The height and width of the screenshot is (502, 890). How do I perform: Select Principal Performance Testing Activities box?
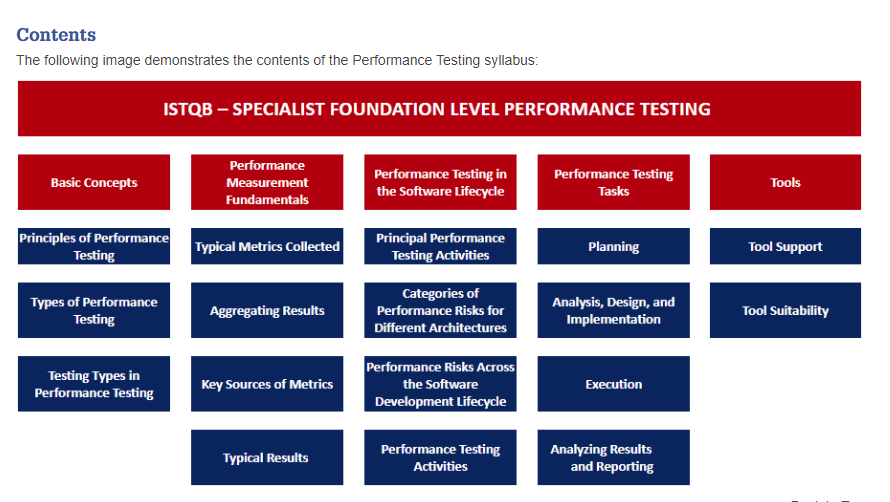pos(440,246)
